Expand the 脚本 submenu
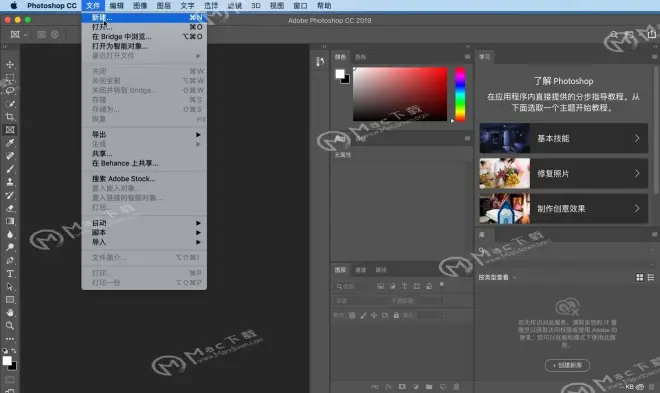 [x=144, y=233]
